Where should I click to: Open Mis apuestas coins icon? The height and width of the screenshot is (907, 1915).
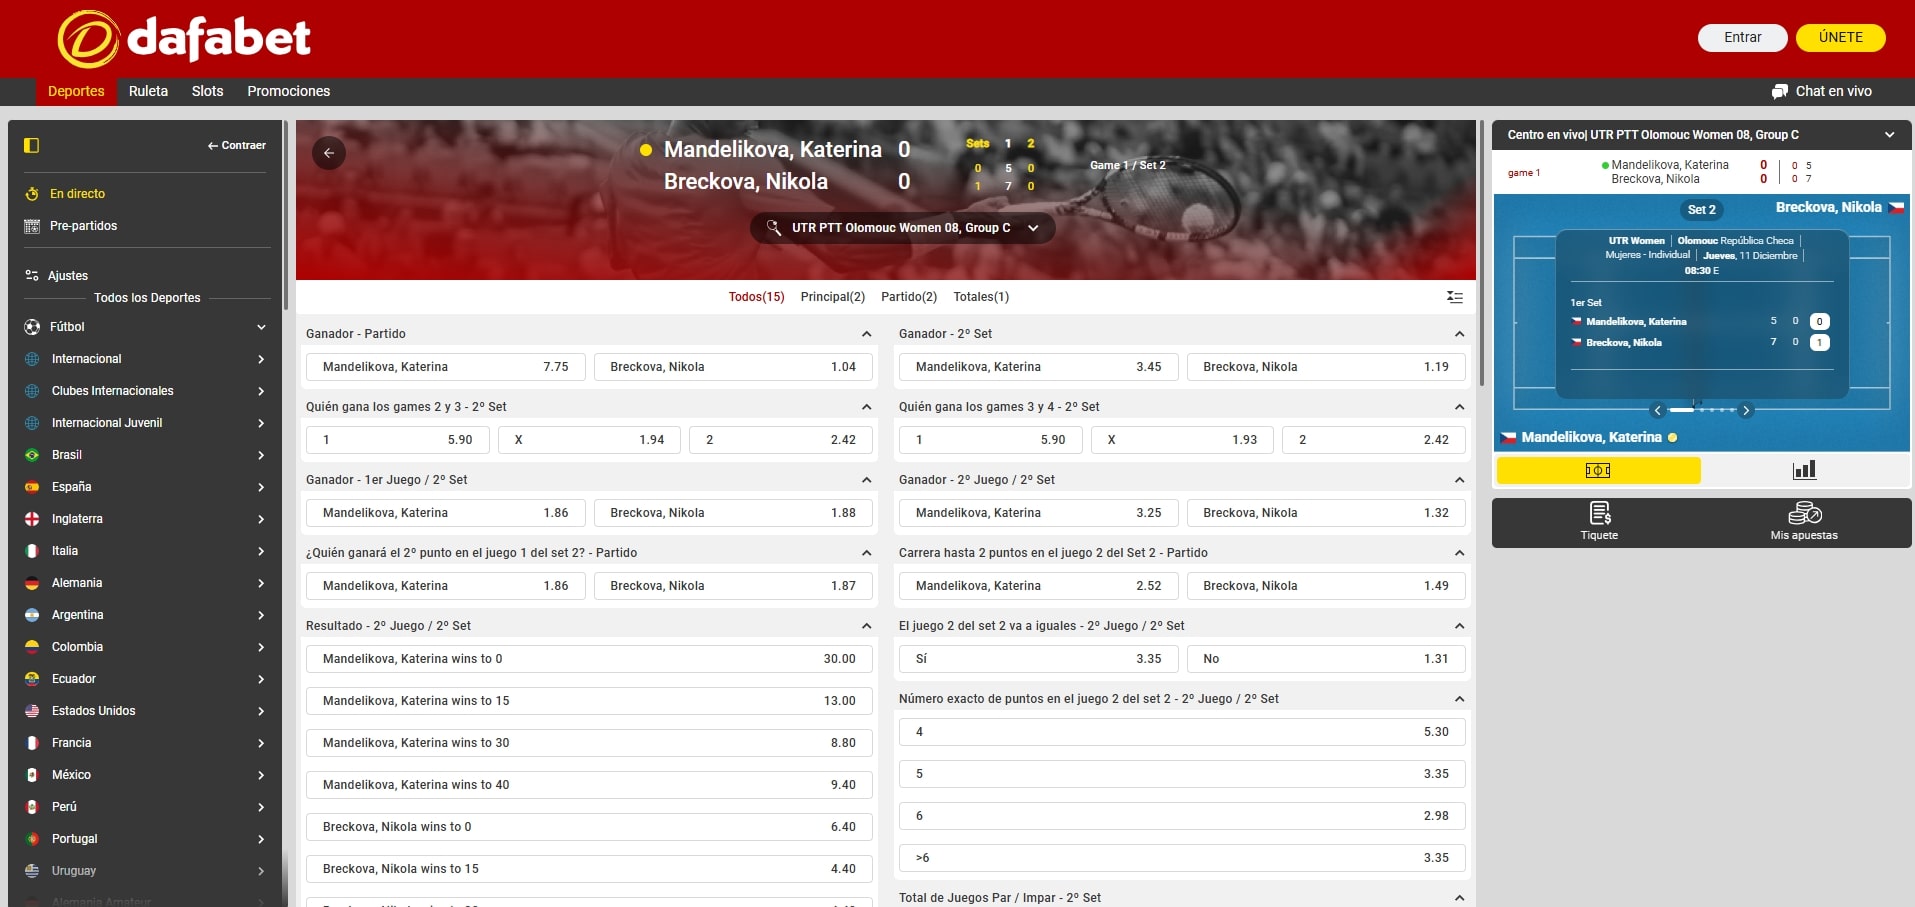pos(1804,514)
